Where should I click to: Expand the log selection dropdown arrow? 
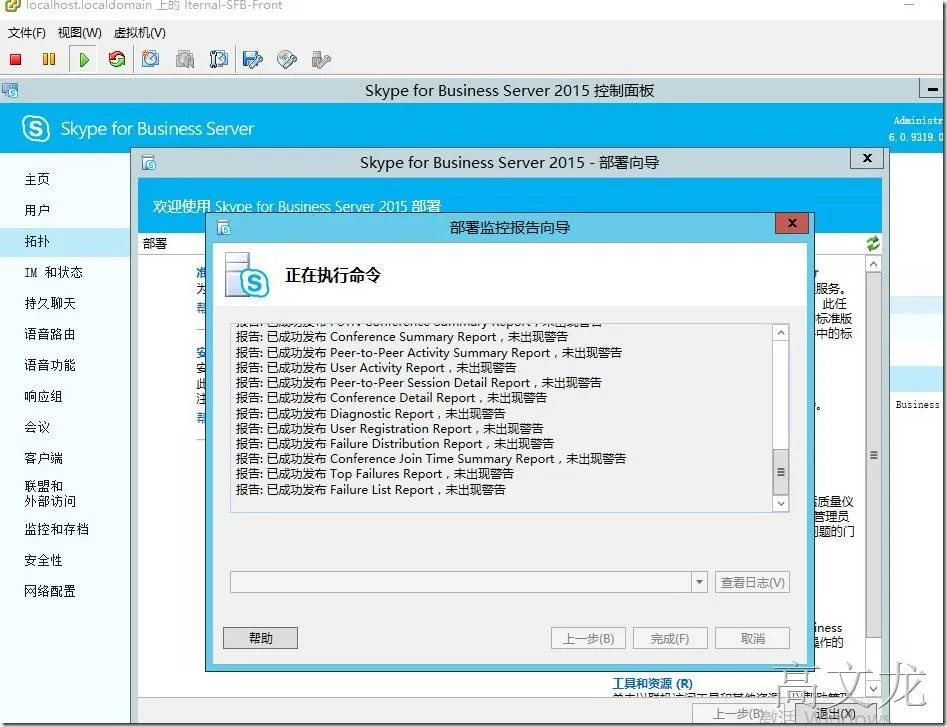pyautogui.click(x=699, y=583)
